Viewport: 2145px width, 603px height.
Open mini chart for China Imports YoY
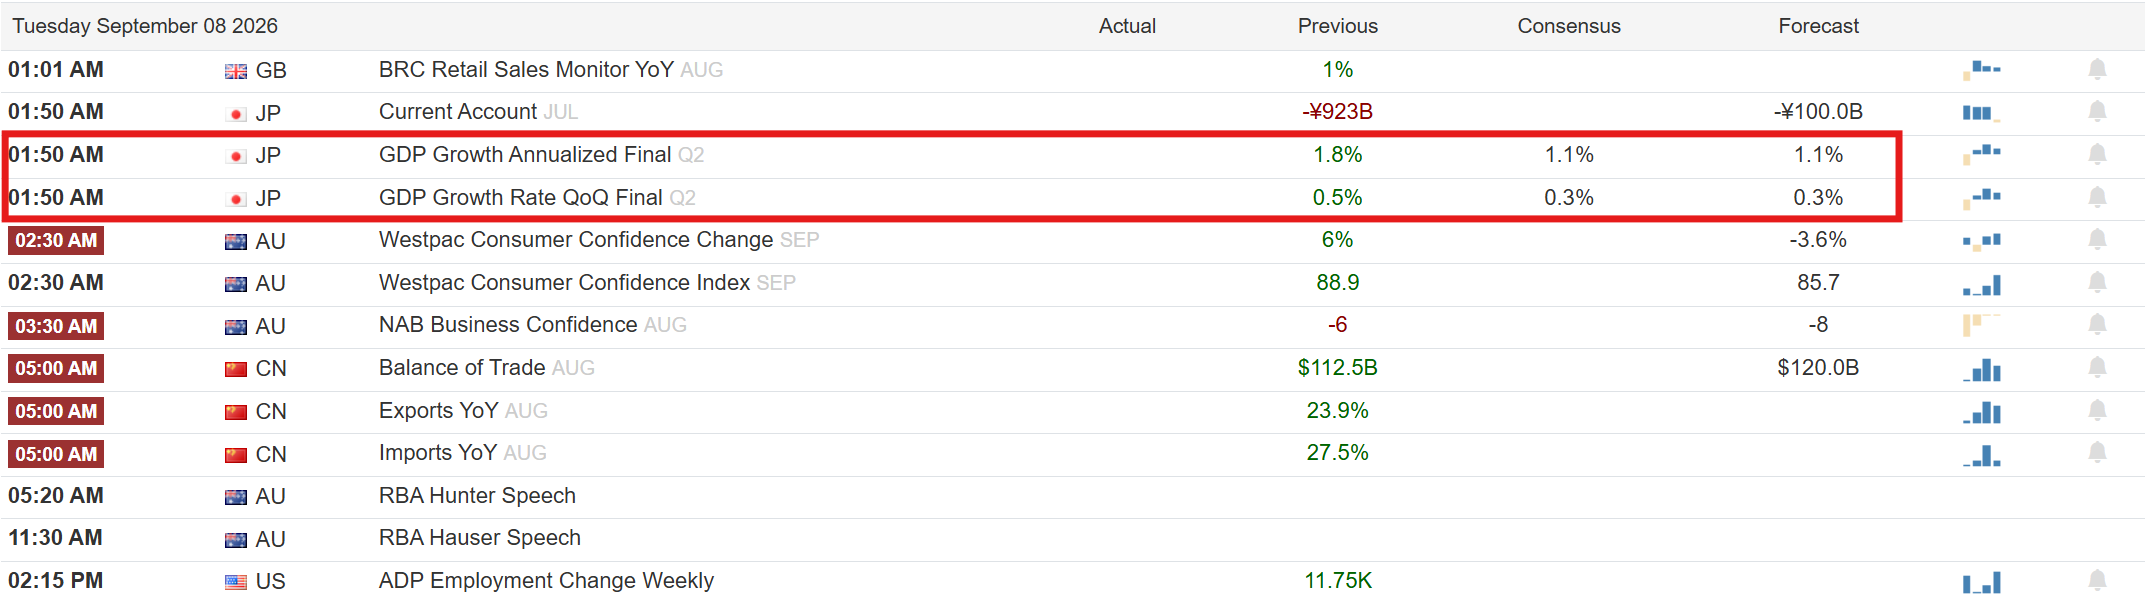click(x=1981, y=455)
